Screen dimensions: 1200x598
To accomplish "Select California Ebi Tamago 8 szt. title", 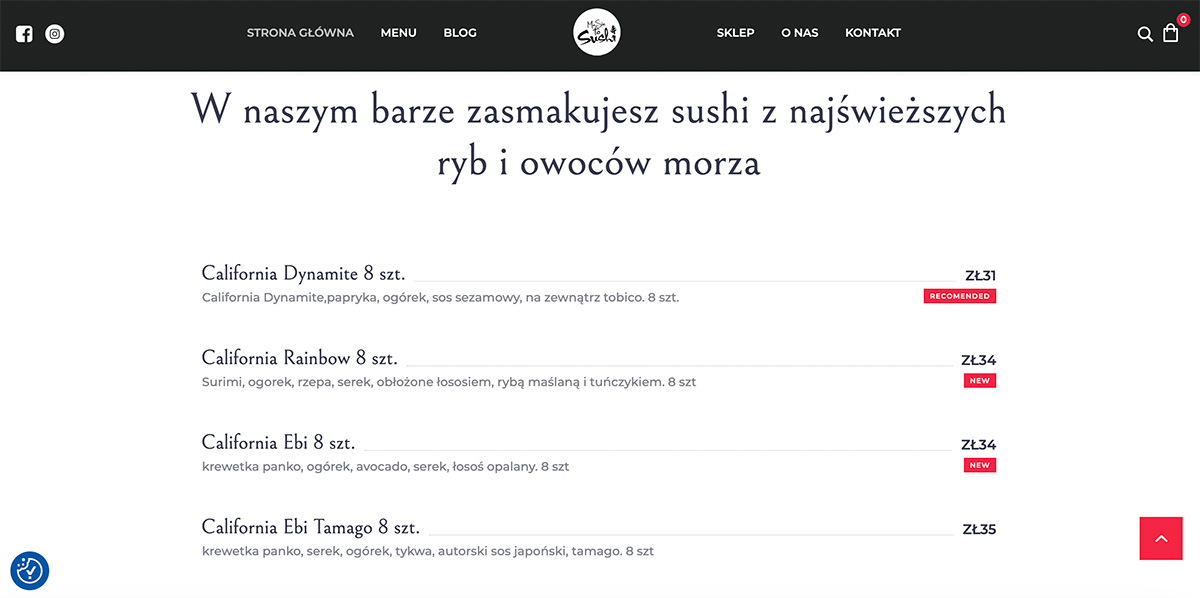I will [311, 527].
